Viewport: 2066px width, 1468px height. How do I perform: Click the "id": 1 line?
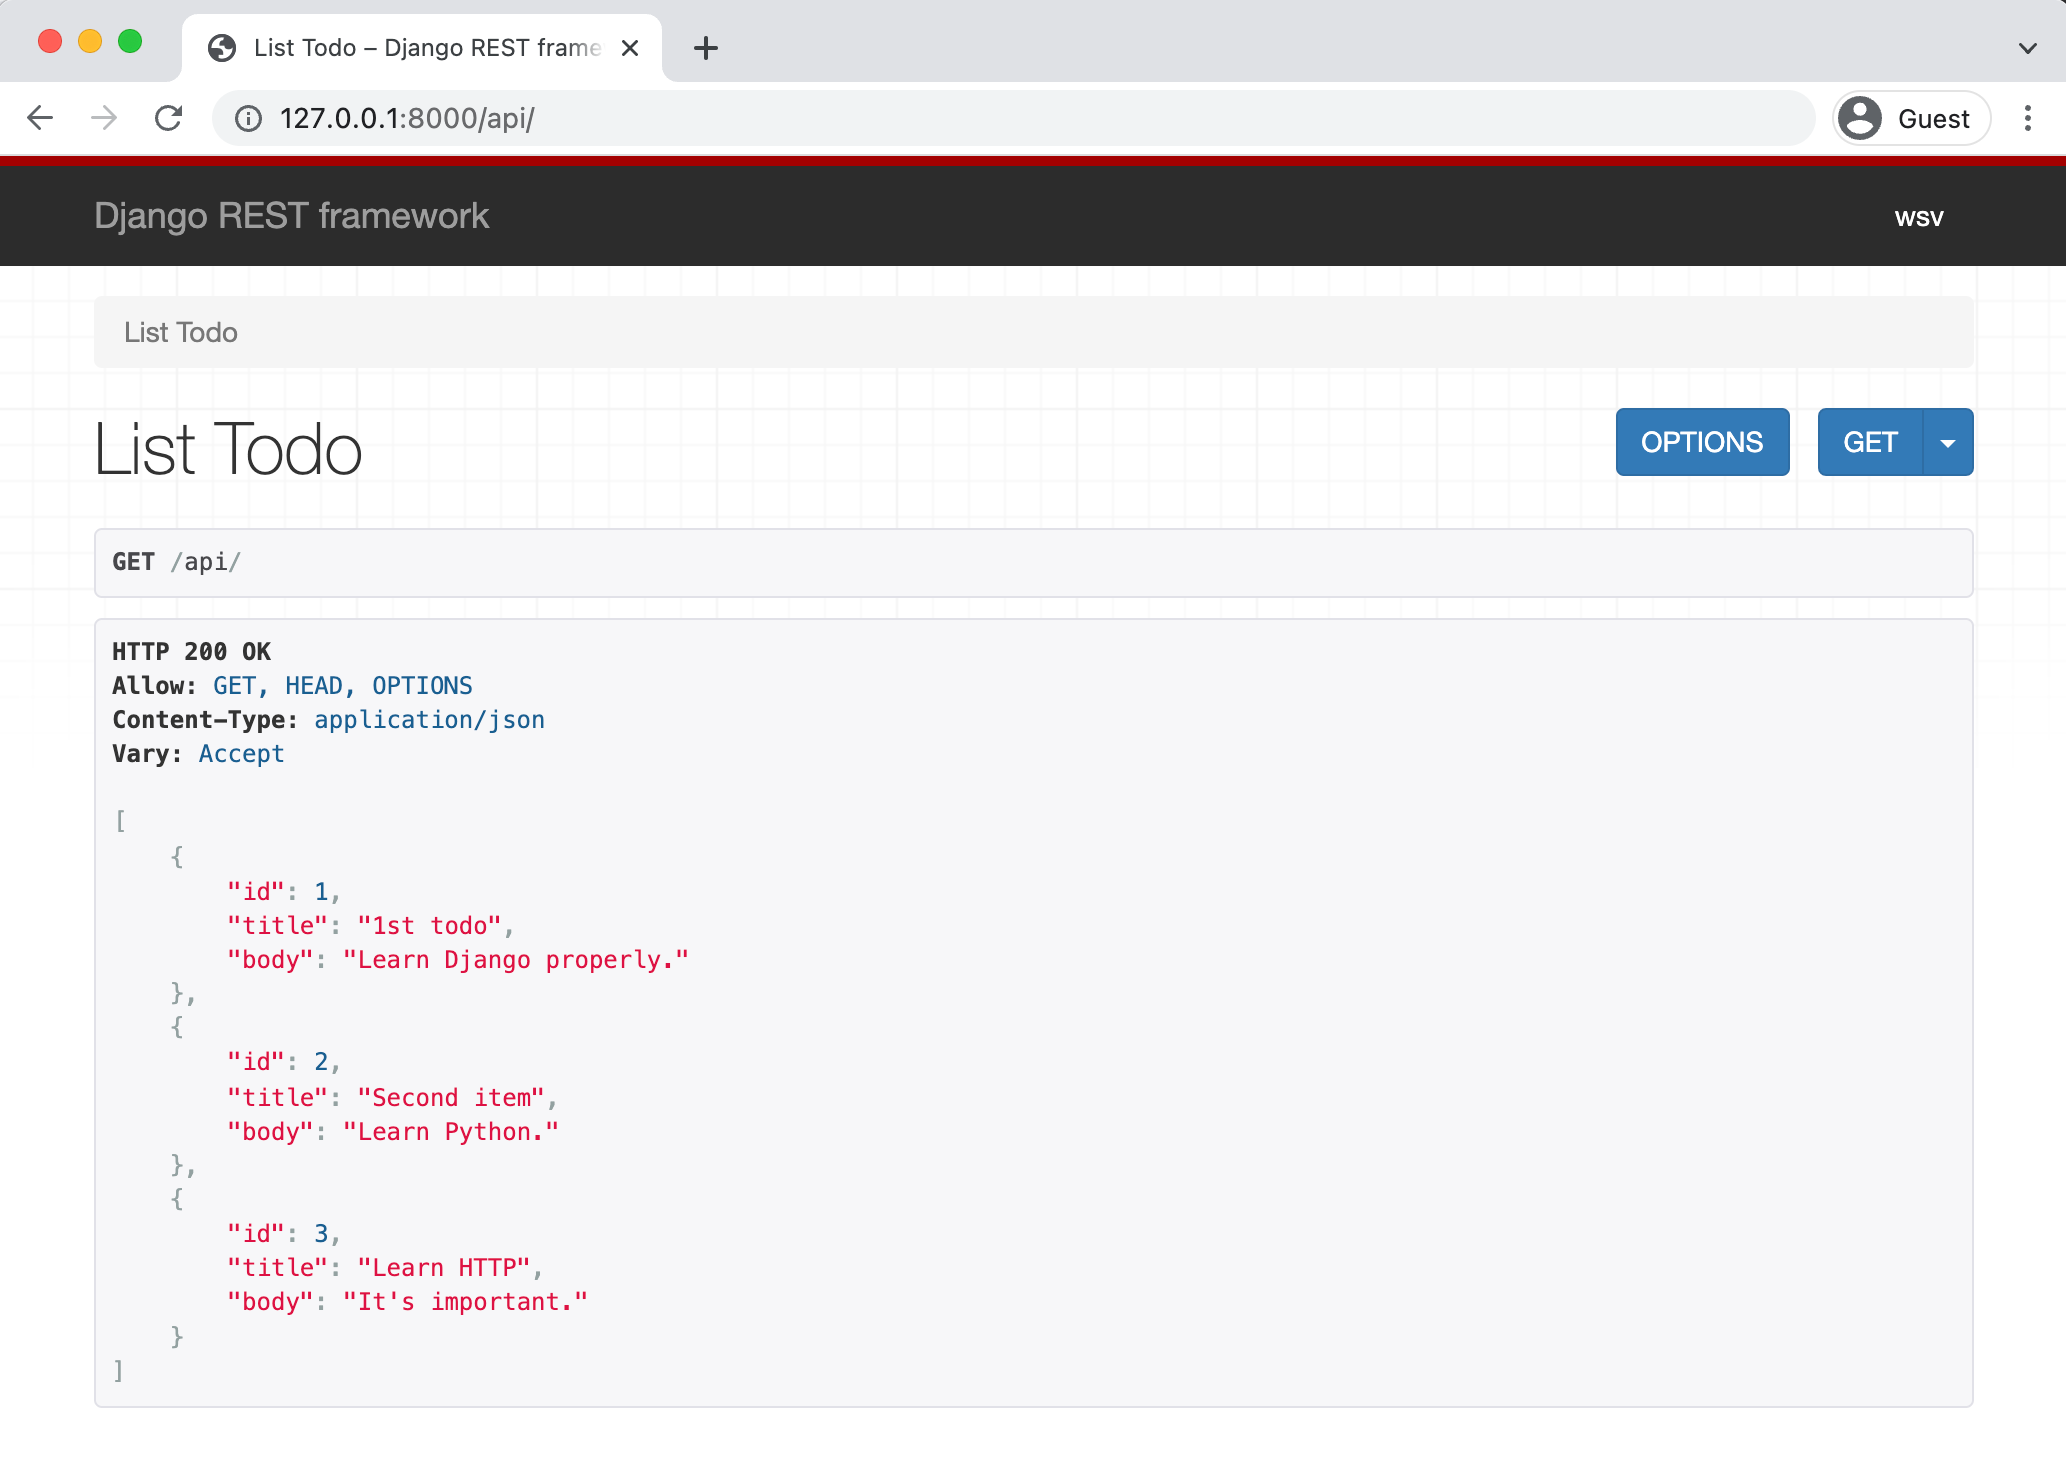tap(284, 892)
